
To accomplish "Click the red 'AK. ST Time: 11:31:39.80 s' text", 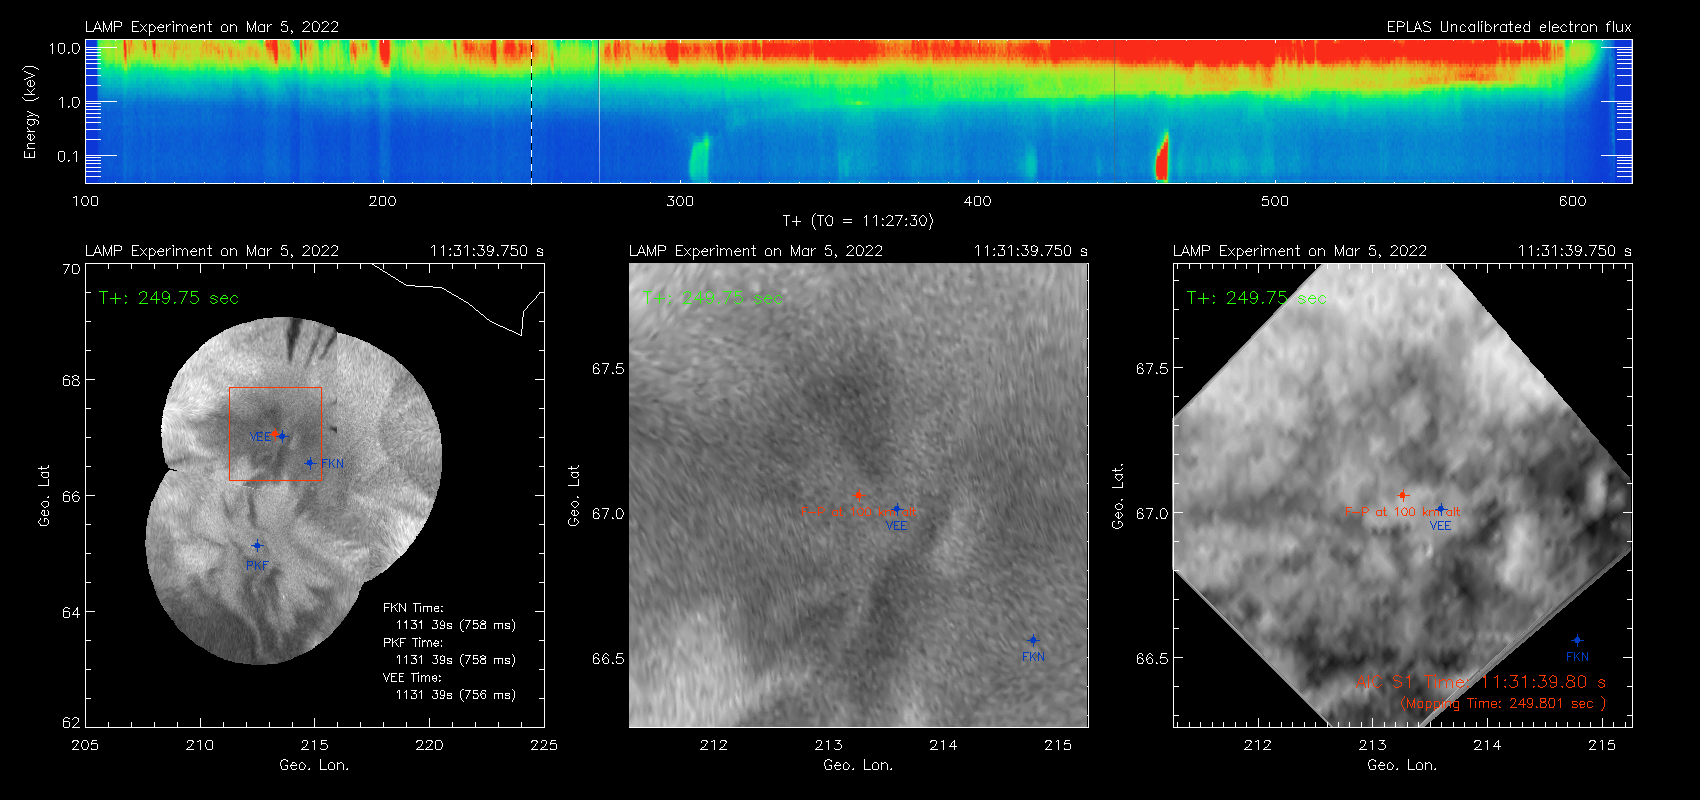I will pos(1480,682).
